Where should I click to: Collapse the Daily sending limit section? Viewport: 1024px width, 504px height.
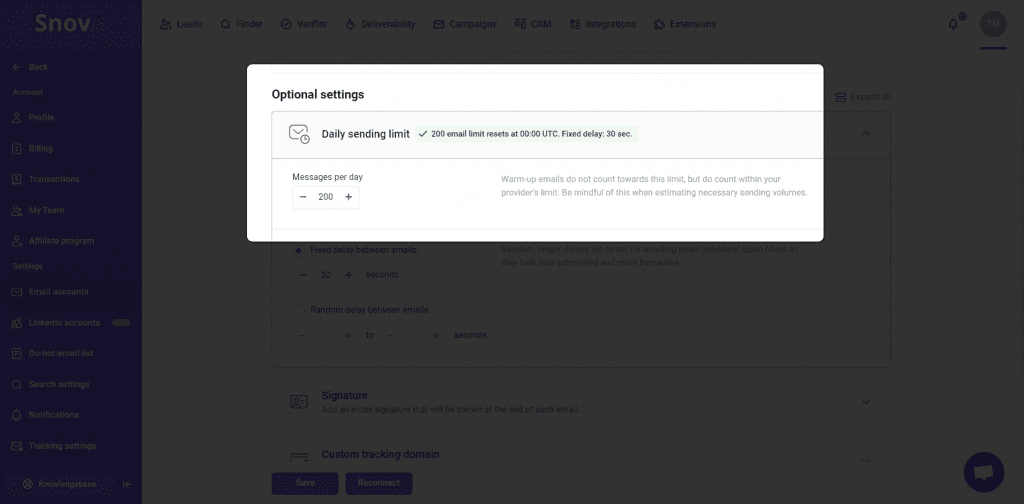[x=866, y=134]
